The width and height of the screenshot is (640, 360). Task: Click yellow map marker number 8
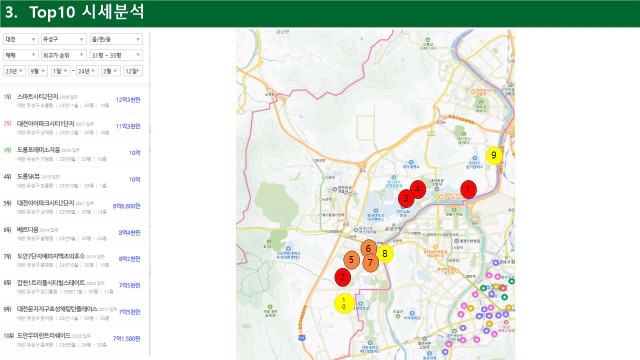385,254
